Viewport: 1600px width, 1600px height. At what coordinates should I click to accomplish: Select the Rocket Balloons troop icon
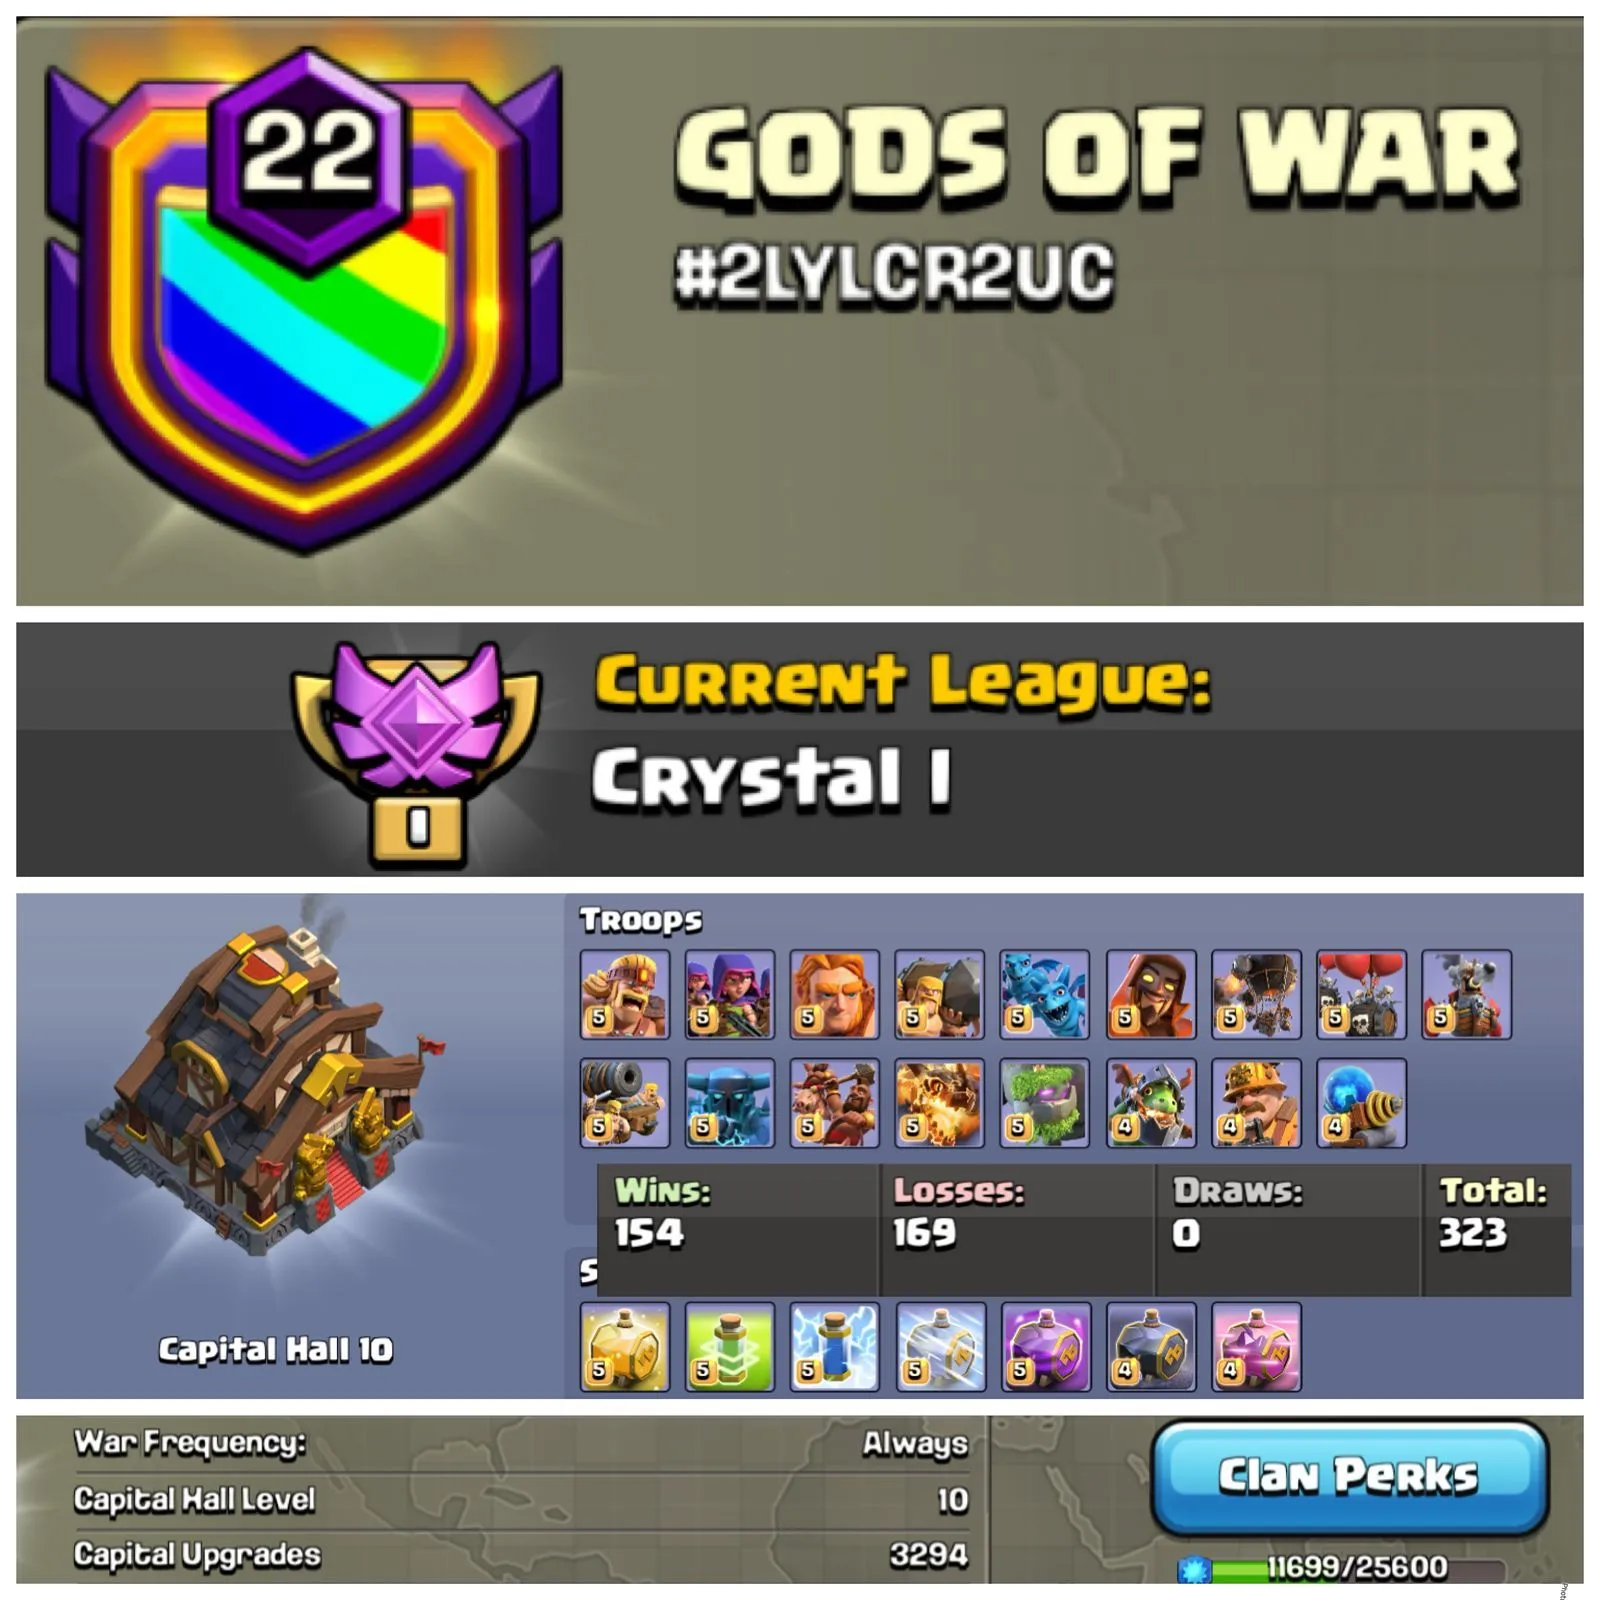tap(1256, 994)
